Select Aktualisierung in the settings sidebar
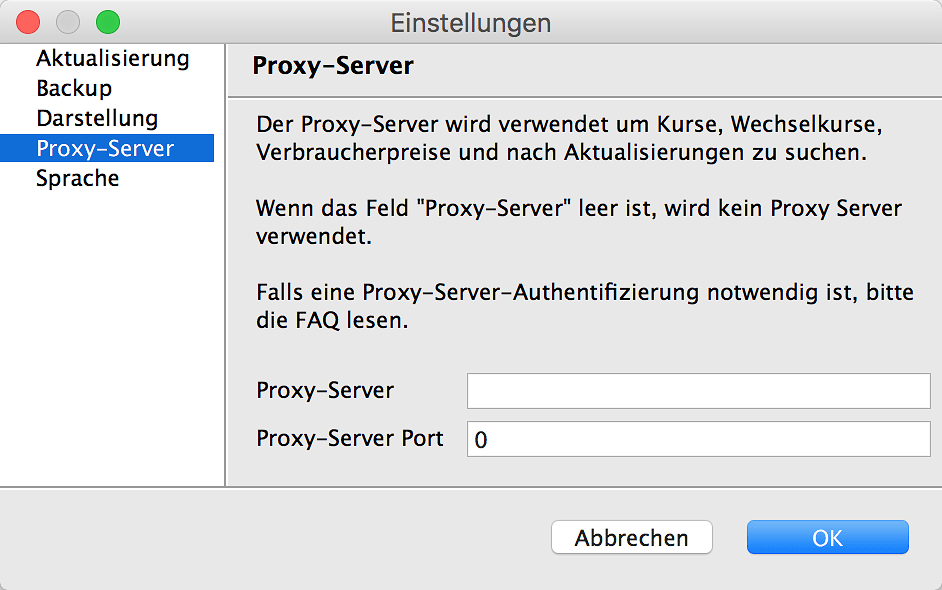The width and height of the screenshot is (942, 590). (113, 59)
